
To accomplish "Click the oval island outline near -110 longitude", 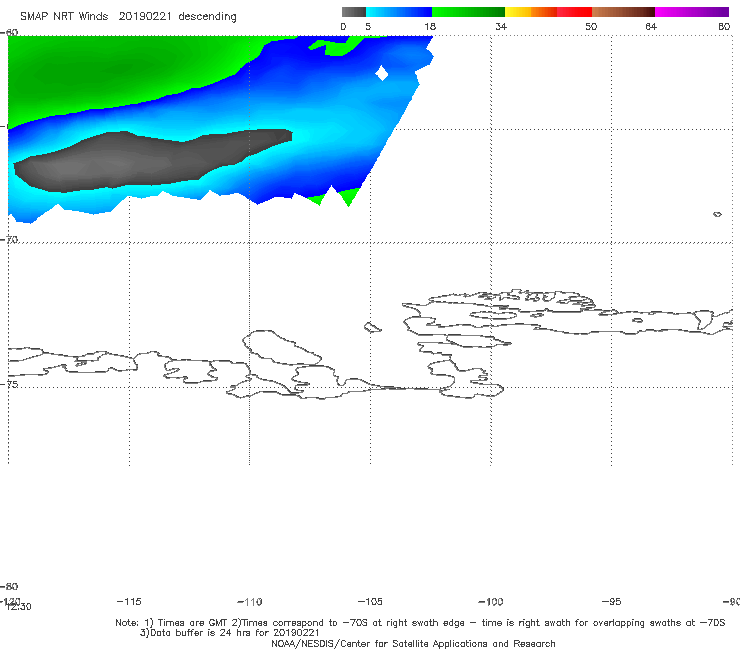I will 282,347.
